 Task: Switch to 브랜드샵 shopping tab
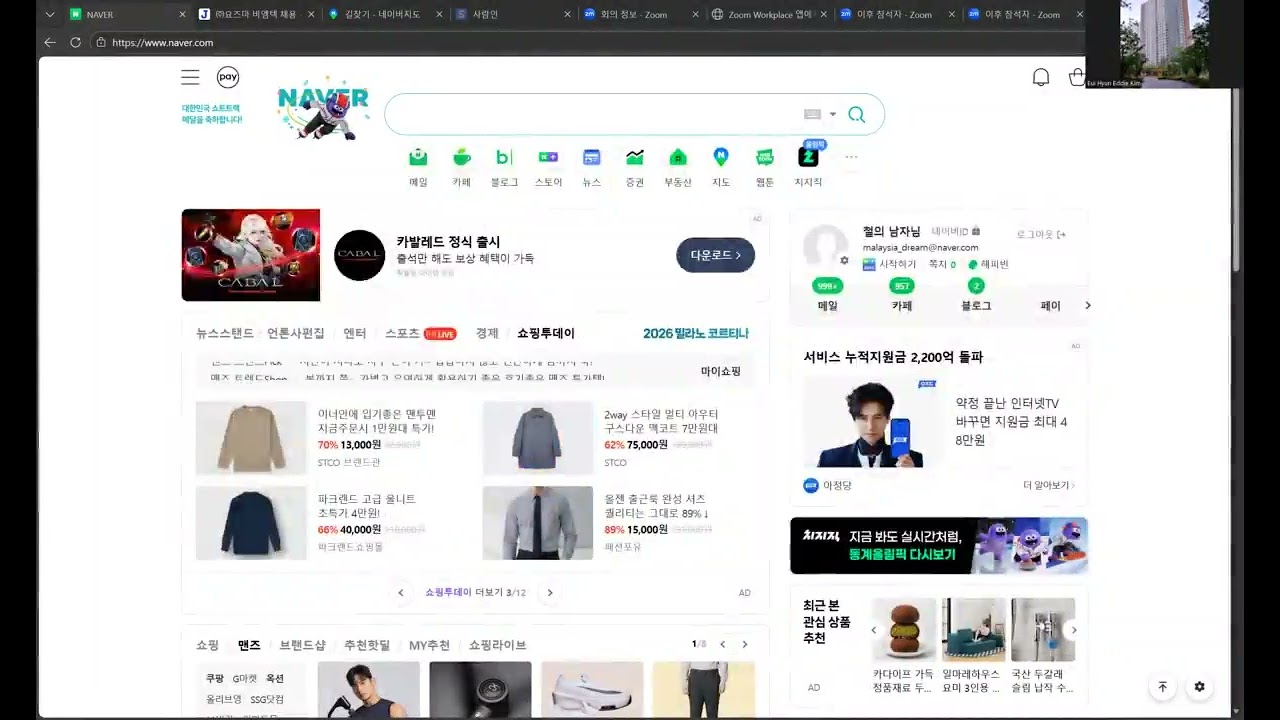tap(302, 645)
